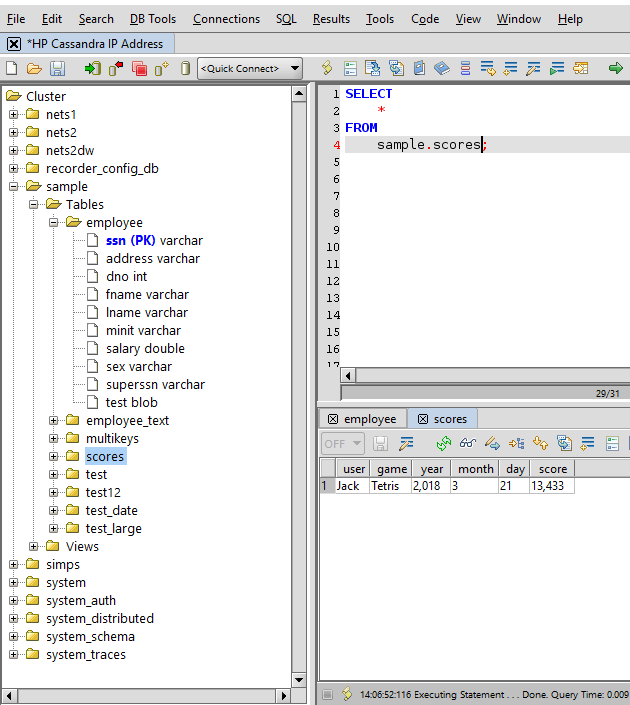This screenshot has width=630, height=705.
Task: Expand the system_schema node
Action: pos(13,636)
